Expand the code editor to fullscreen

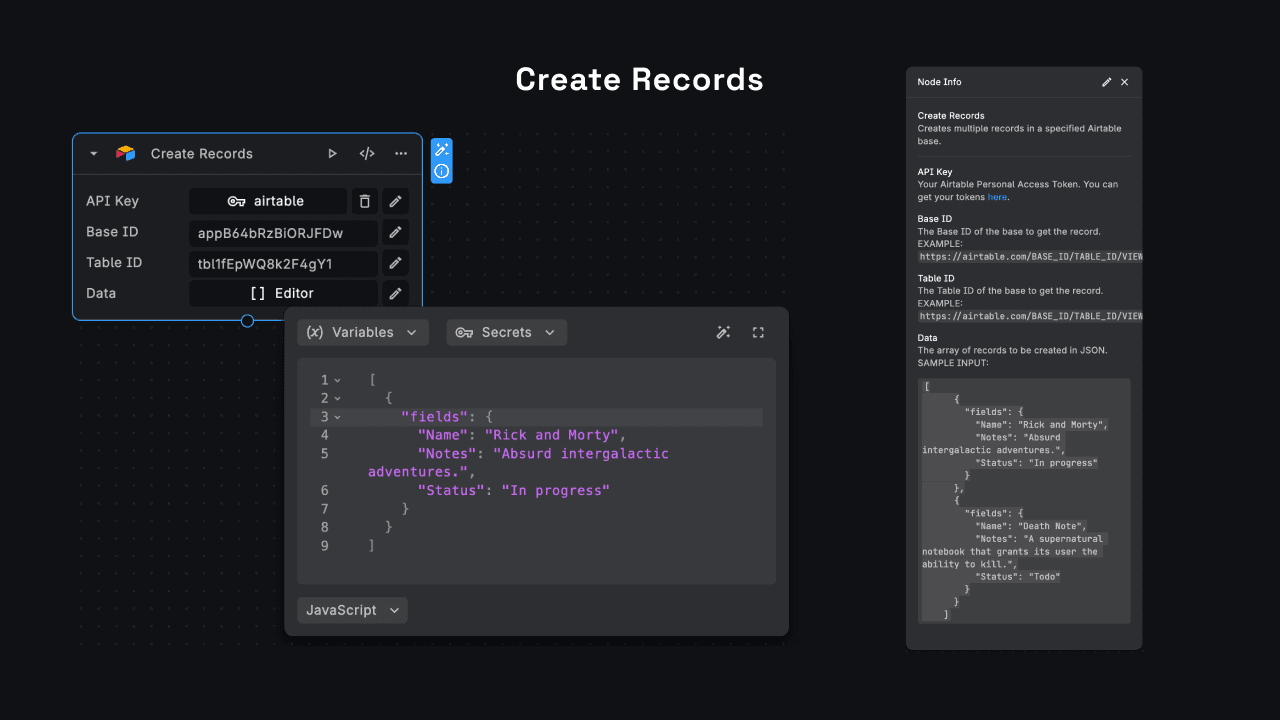(x=758, y=332)
